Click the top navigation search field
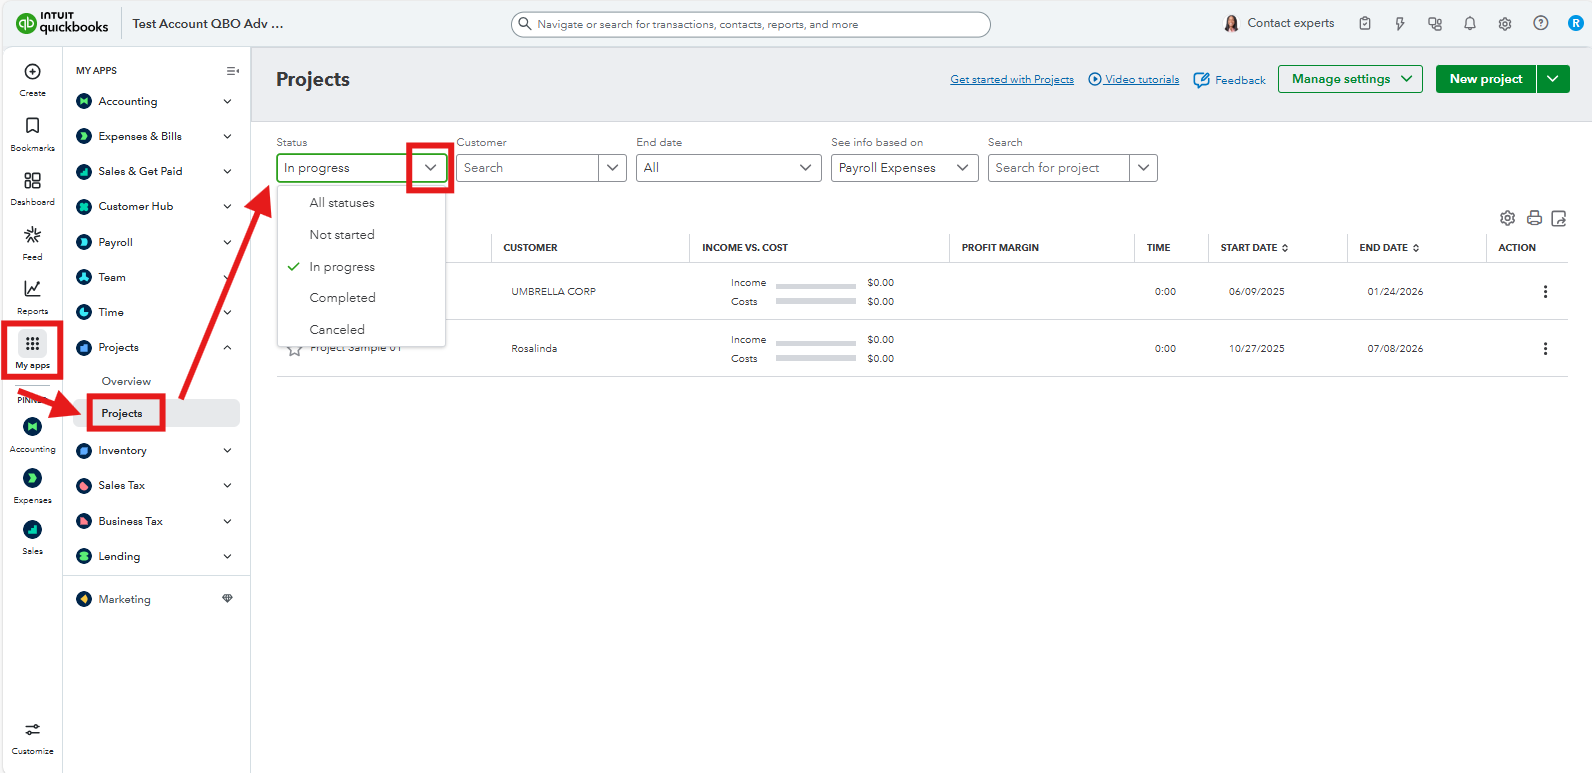1592x773 pixels. [x=750, y=24]
